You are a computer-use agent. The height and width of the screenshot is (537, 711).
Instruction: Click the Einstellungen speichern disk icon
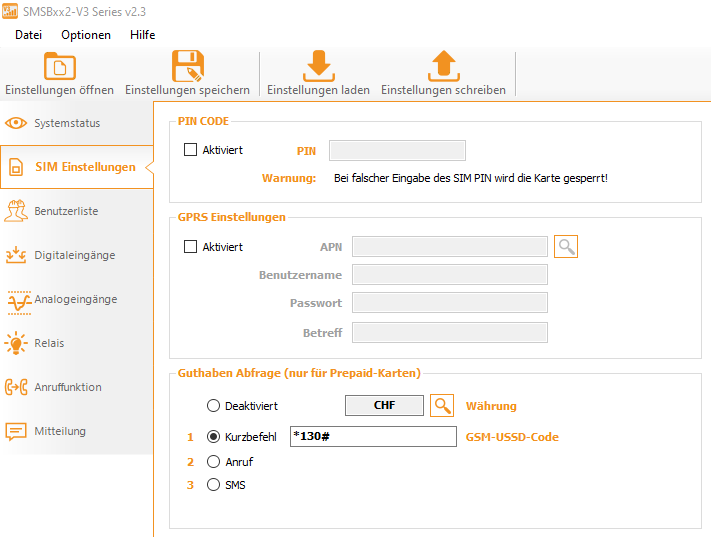[x=187, y=66]
